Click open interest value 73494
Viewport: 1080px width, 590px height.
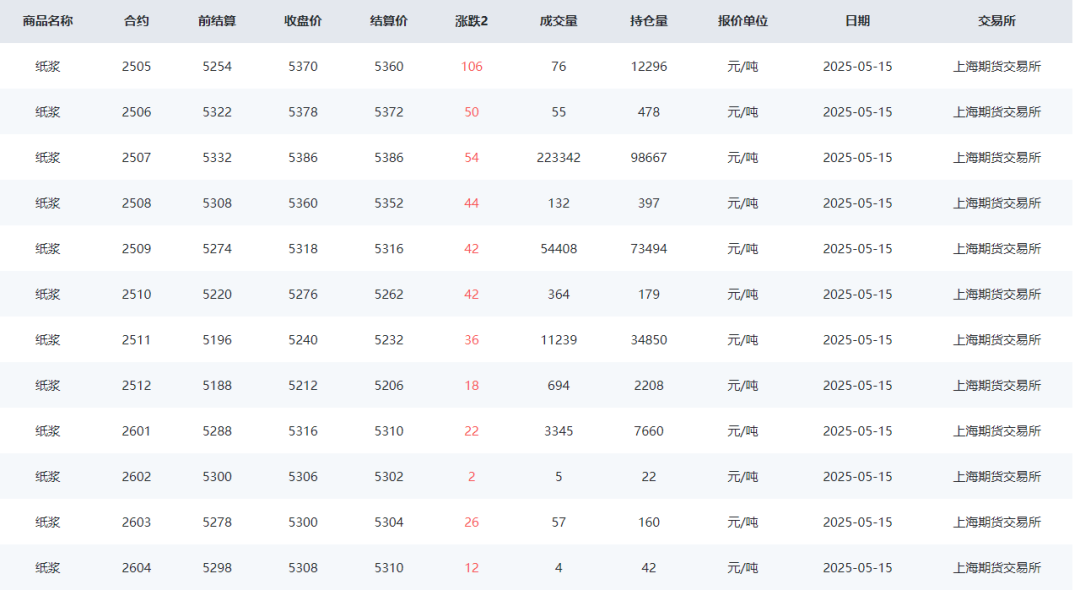tap(649, 249)
